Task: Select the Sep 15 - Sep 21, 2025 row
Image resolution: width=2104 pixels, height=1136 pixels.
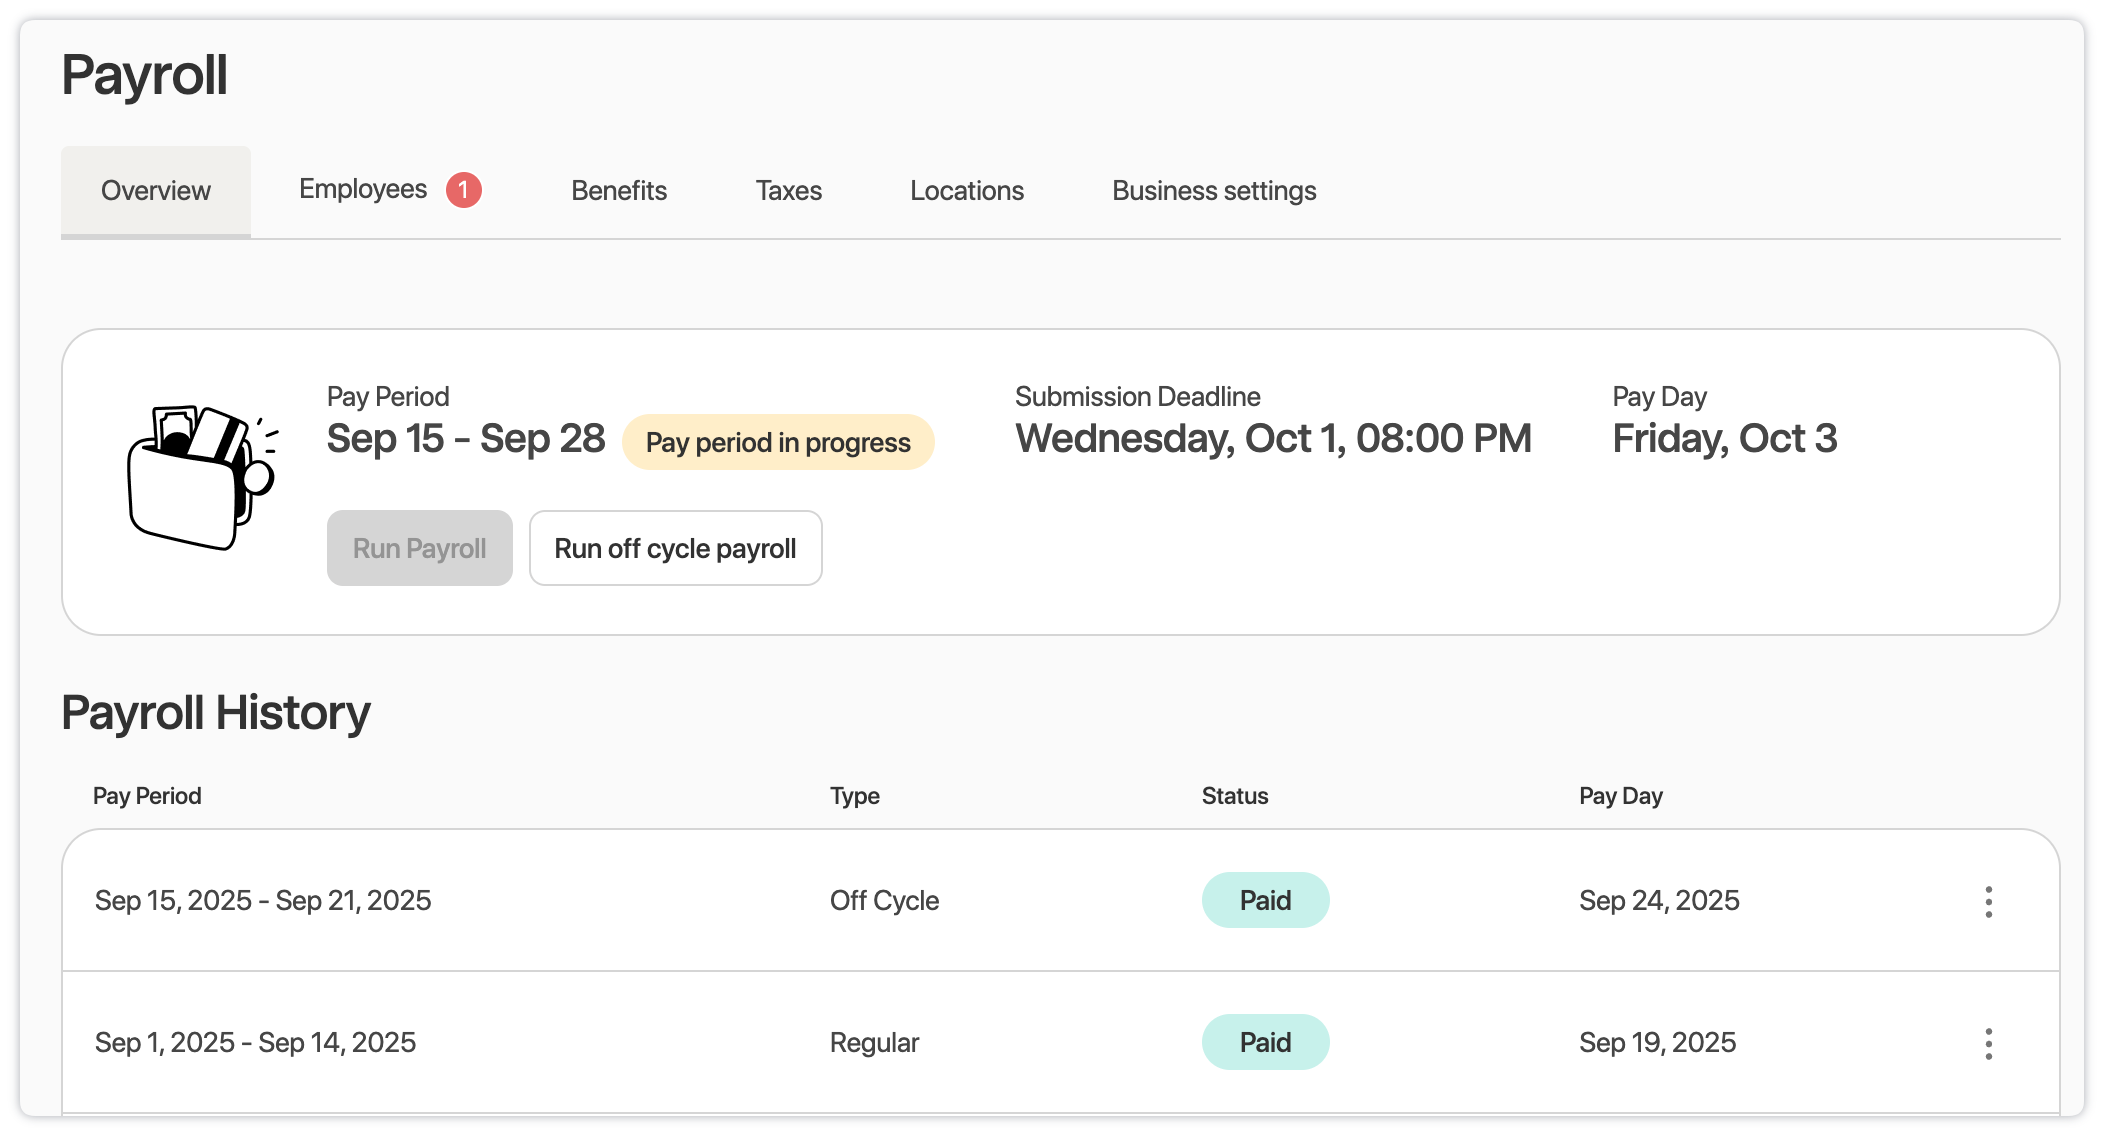Action: (x=263, y=901)
